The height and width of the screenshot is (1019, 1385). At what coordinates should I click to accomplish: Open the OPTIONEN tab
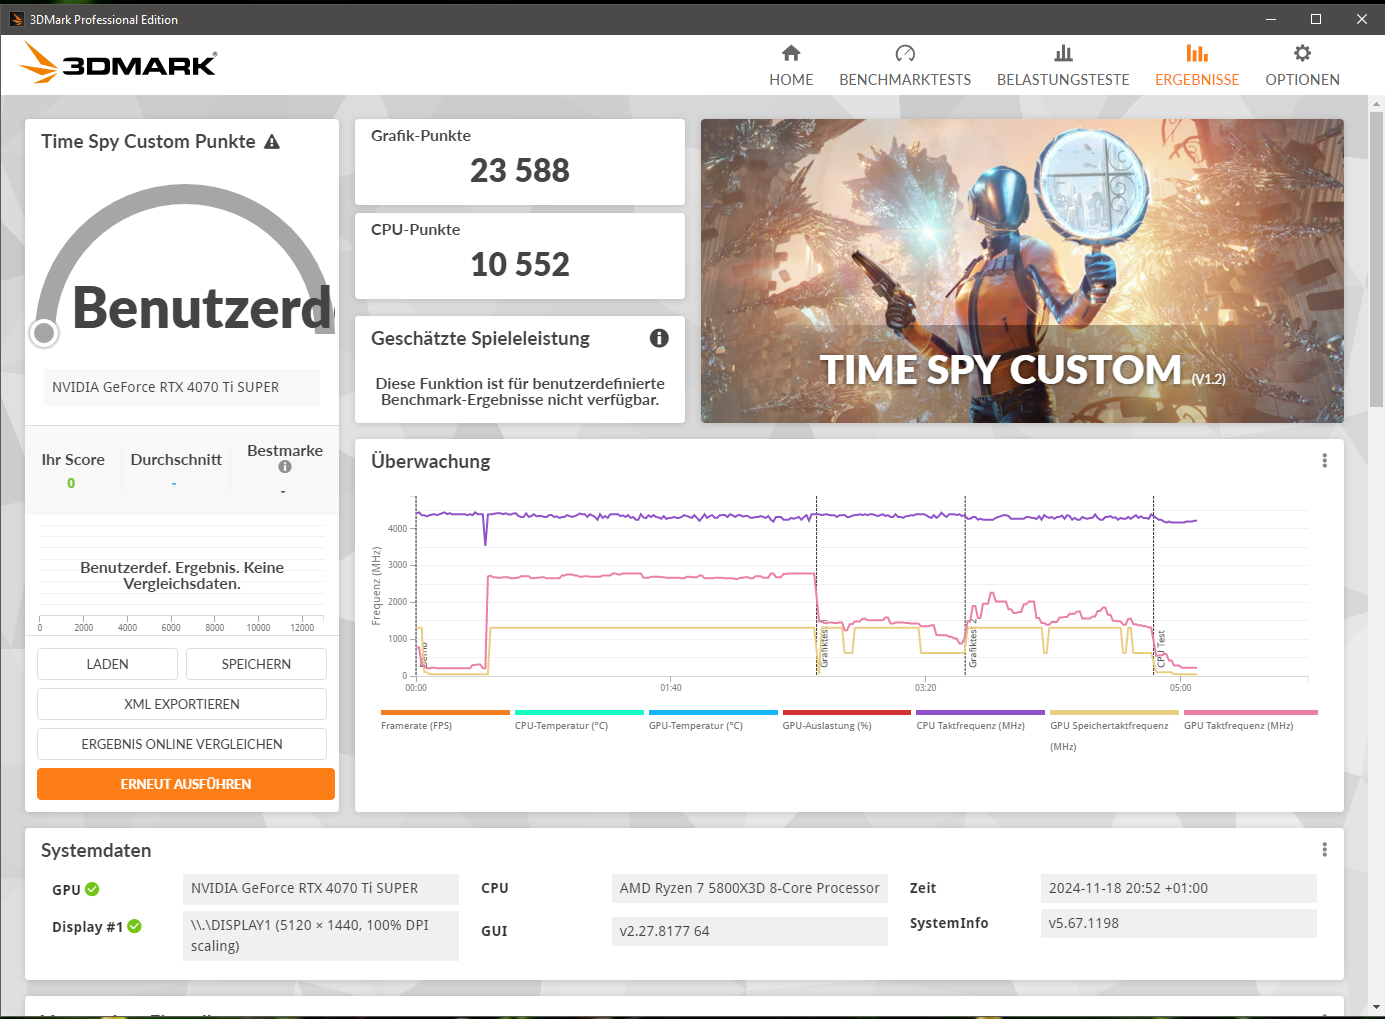point(1302,66)
